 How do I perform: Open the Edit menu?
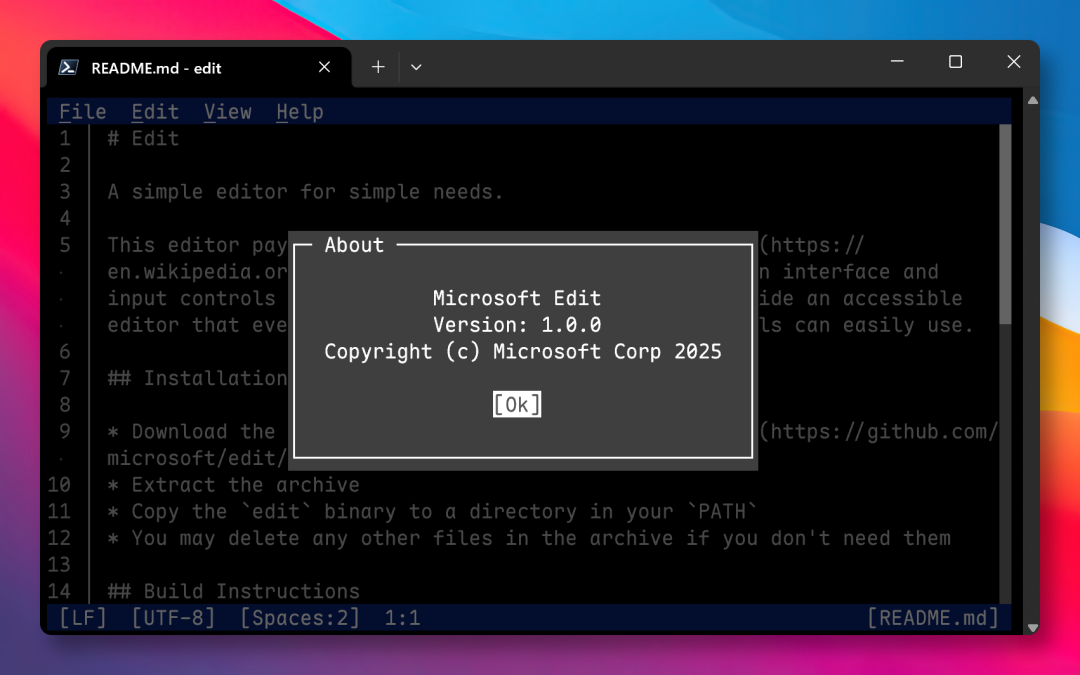coord(155,112)
